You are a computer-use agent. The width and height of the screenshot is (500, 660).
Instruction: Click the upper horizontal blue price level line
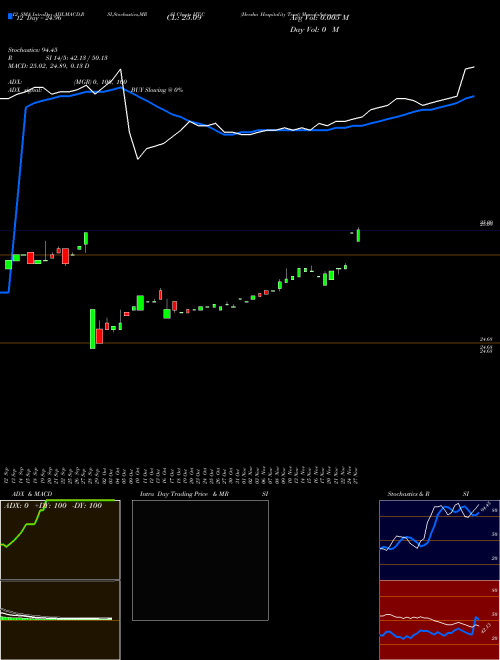(x=250, y=230)
